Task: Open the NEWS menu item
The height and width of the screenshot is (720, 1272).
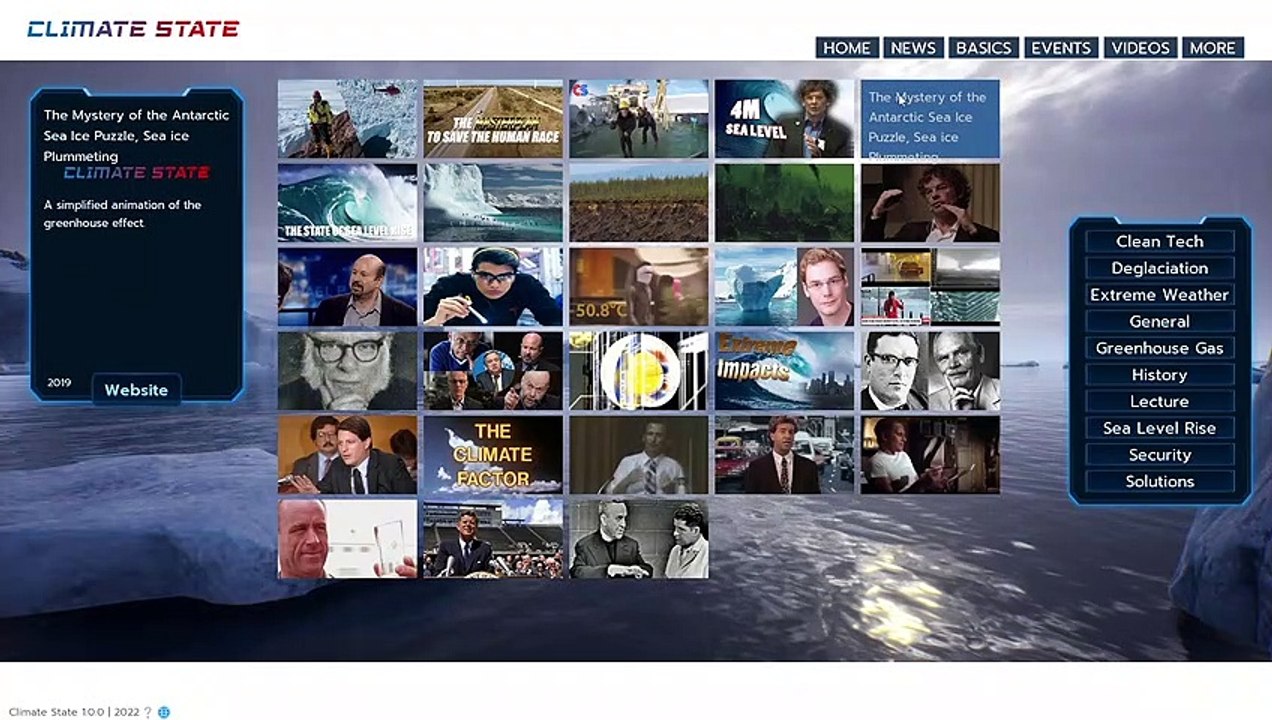Action: [913, 48]
